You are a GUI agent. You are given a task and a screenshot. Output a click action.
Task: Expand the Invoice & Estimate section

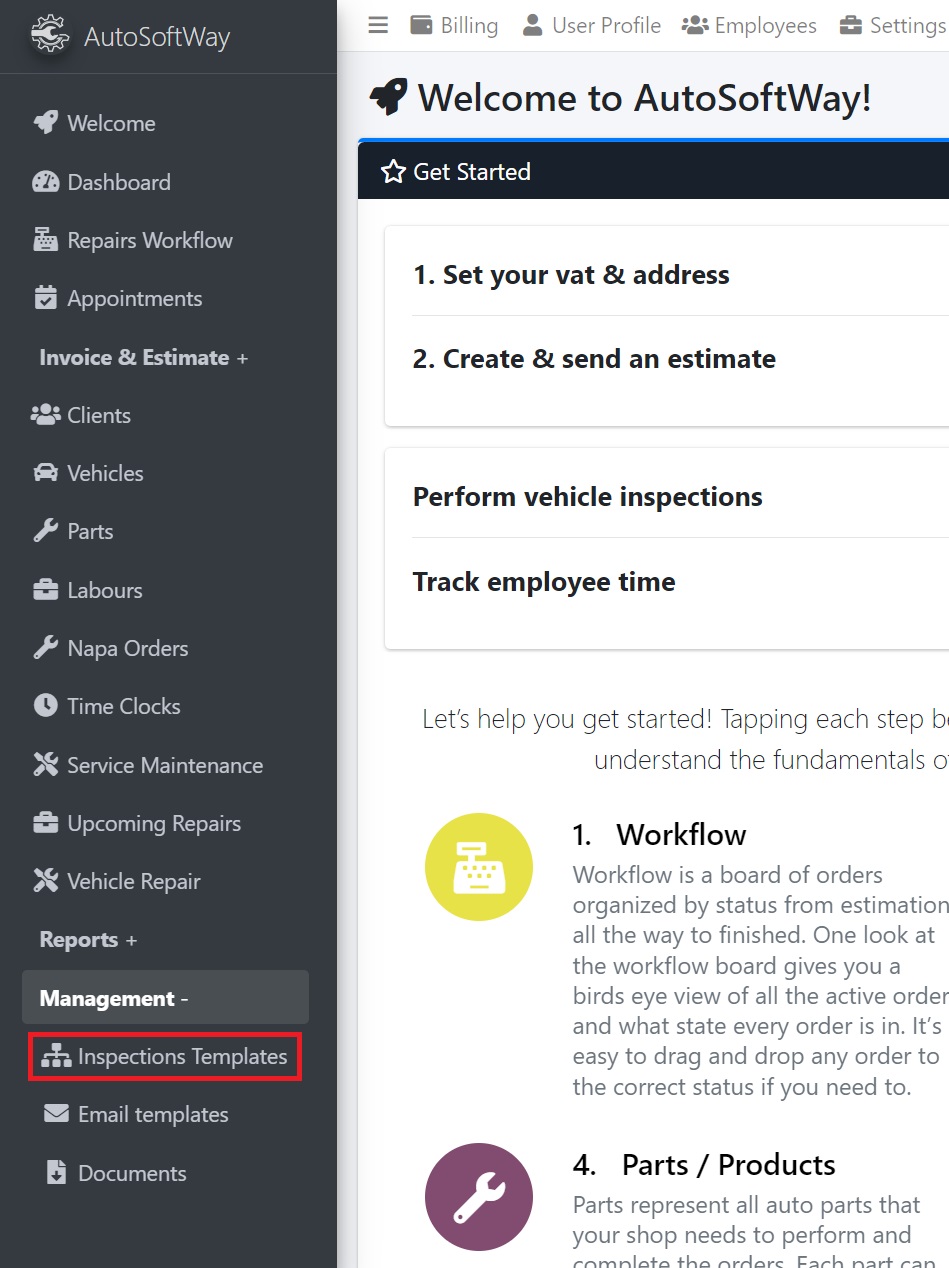click(x=141, y=357)
